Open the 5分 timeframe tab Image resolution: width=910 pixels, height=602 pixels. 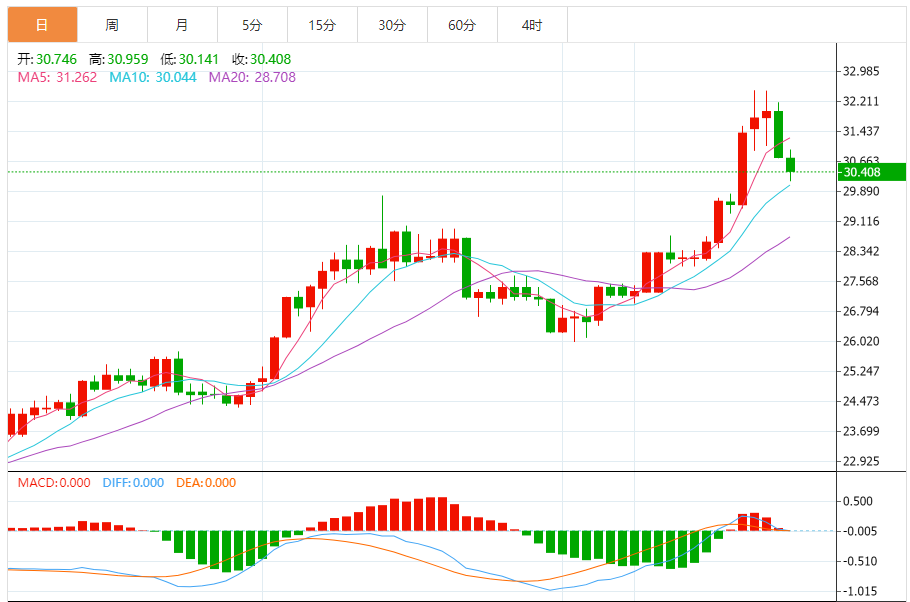coord(252,25)
